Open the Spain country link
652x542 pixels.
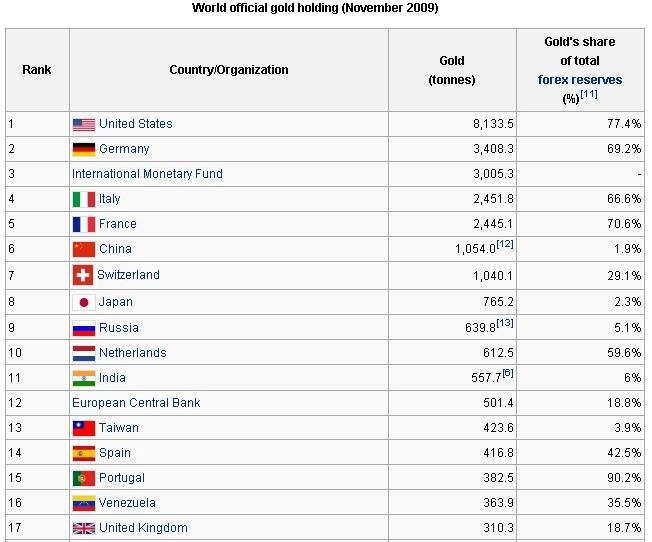coord(115,453)
